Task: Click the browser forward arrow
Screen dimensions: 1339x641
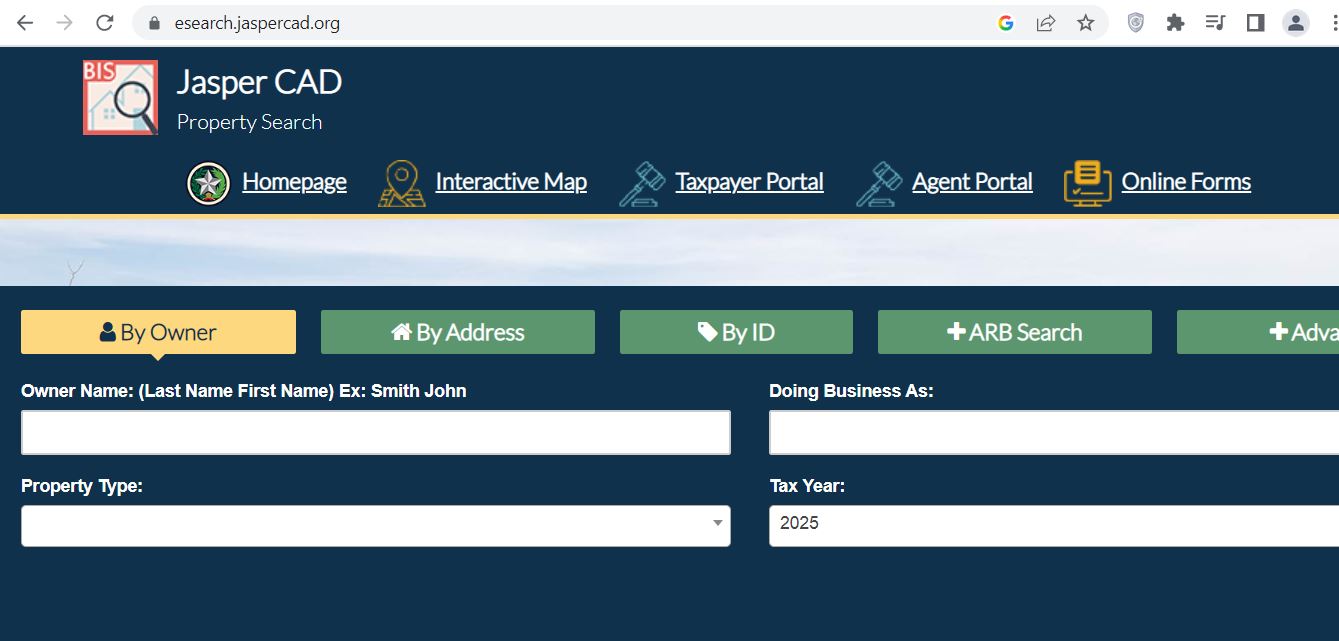Action: 65,23
